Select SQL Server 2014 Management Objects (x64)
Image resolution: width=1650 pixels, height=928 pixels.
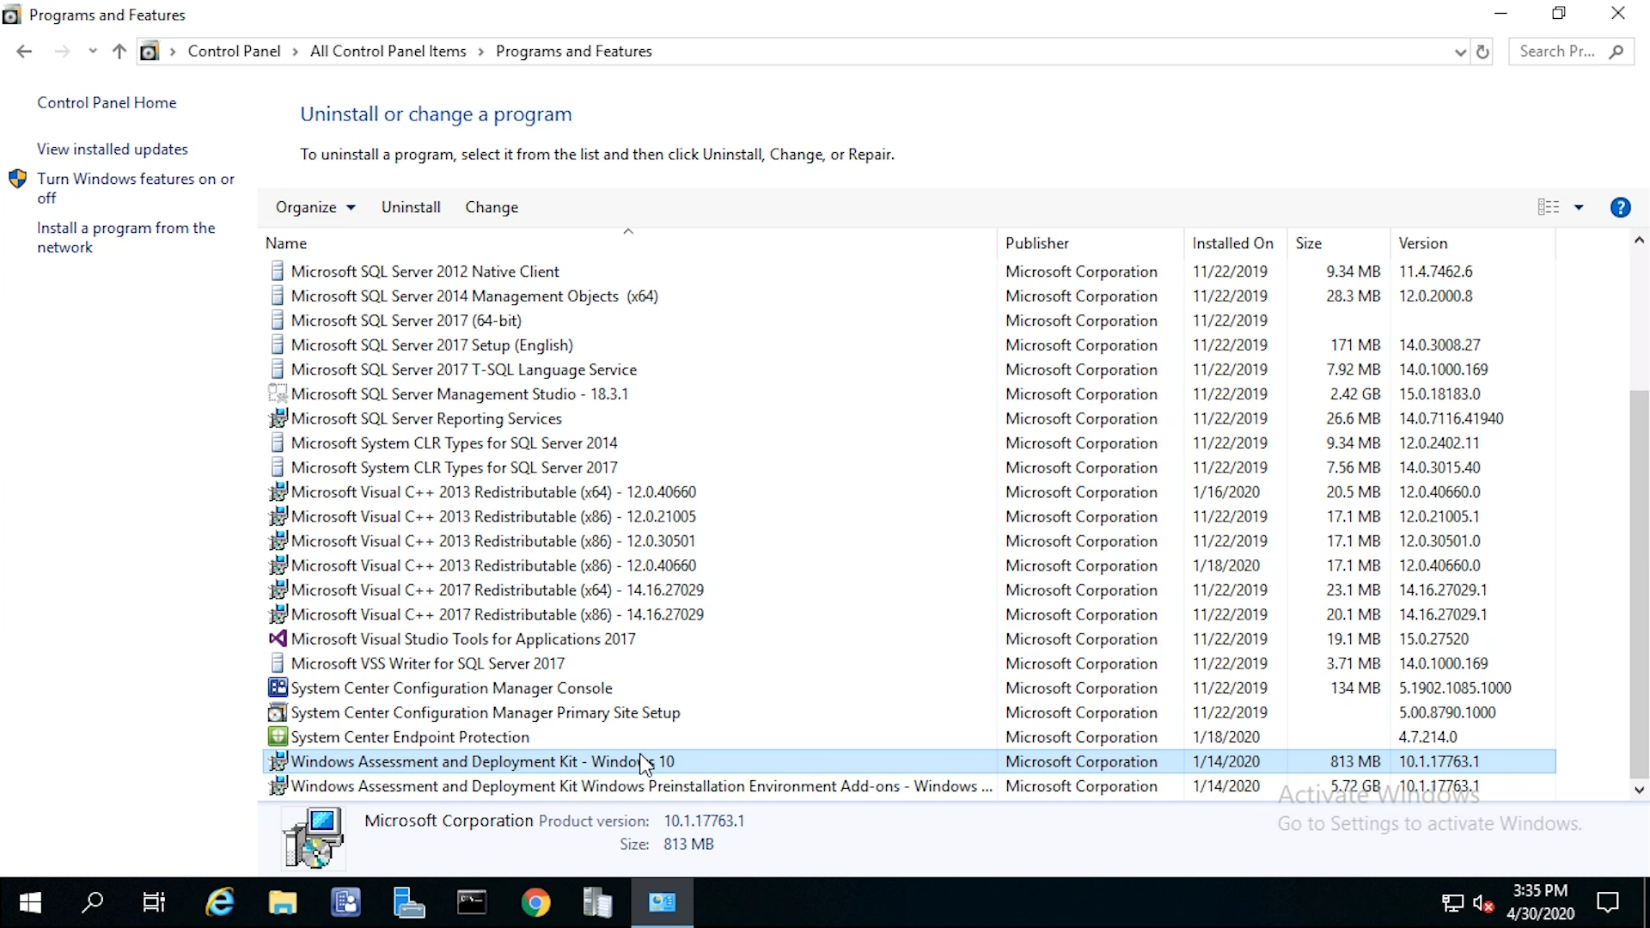(x=474, y=296)
